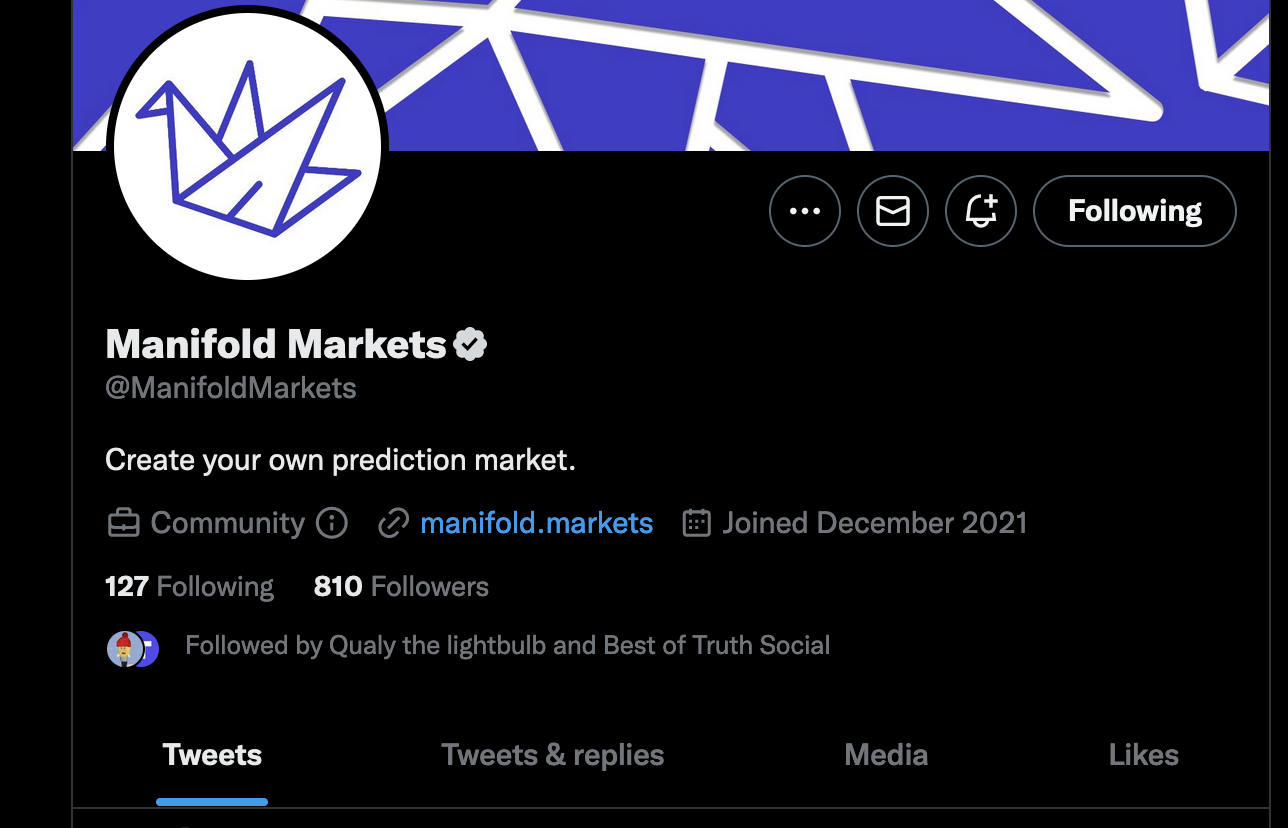1288x828 pixels.
Task: Click the briefcase Community category icon
Action: 123,523
